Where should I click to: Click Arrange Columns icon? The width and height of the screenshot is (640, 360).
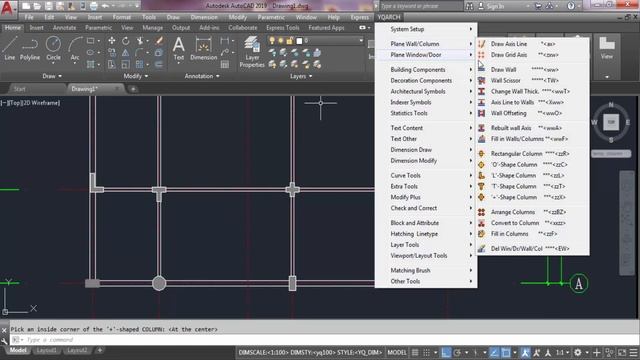point(482,212)
